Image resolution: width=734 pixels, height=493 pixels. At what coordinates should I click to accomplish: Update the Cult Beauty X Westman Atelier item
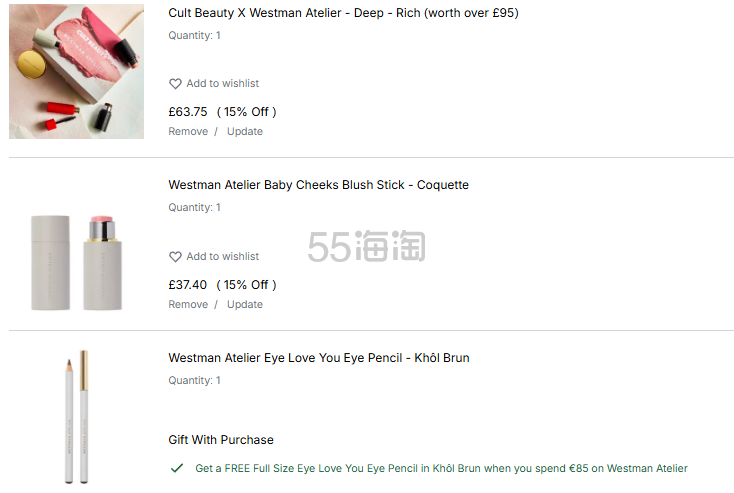point(245,132)
